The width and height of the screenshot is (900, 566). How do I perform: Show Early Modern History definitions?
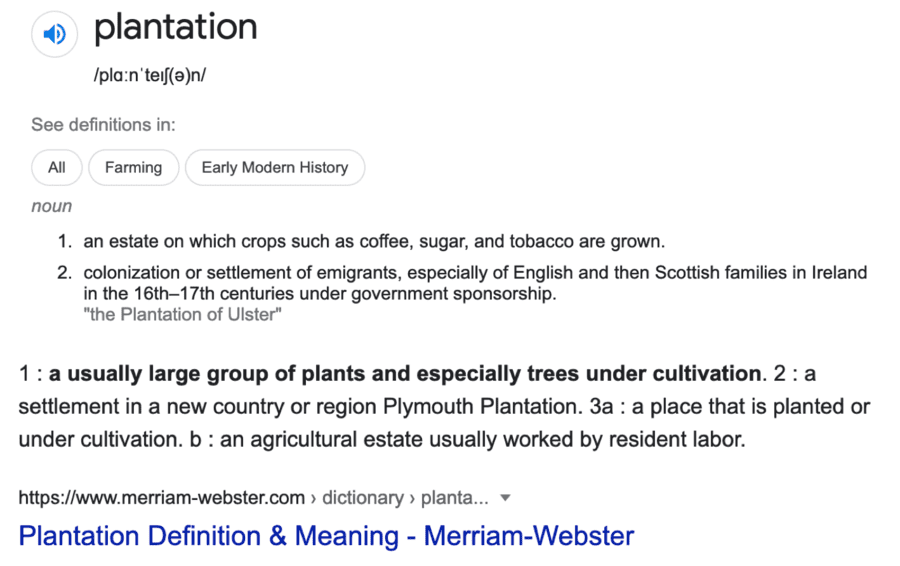pyautogui.click(x=274, y=168)
